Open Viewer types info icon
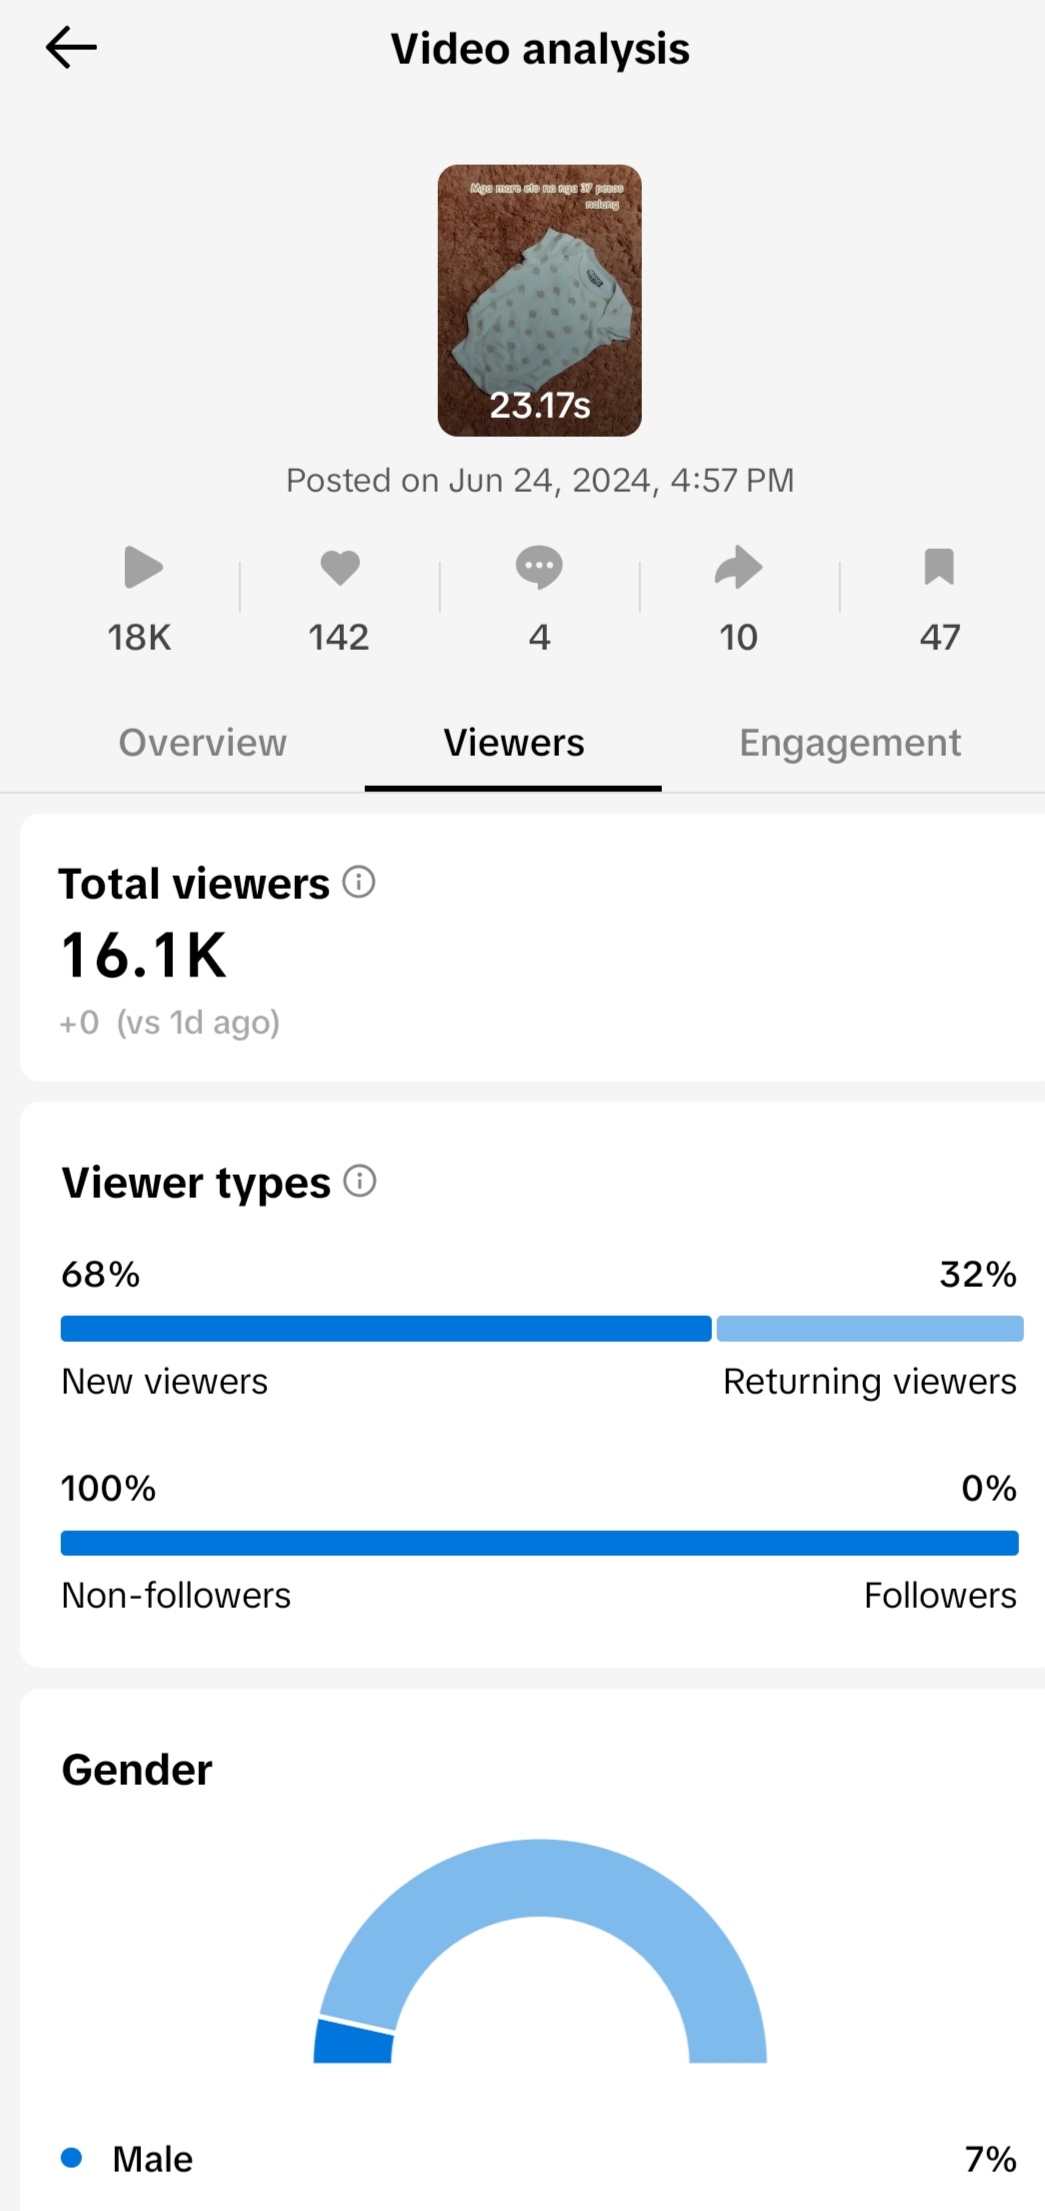1045x2211 pixels. click(360, 1181)
